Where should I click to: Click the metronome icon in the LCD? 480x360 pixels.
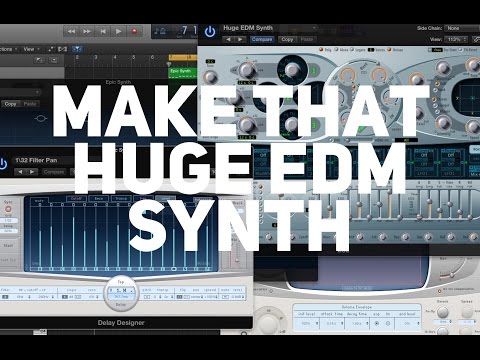(x=162, y=31)
